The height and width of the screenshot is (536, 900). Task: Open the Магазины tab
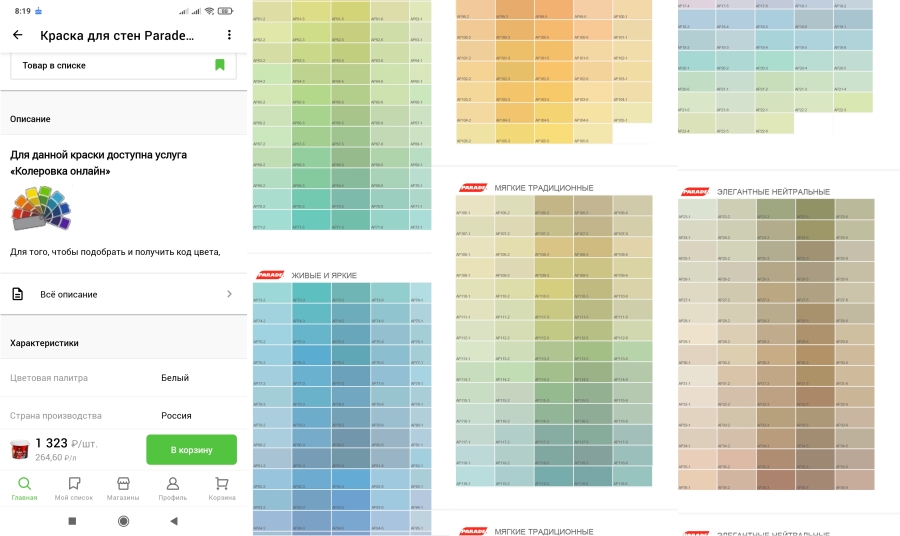[x=123, y=489]
